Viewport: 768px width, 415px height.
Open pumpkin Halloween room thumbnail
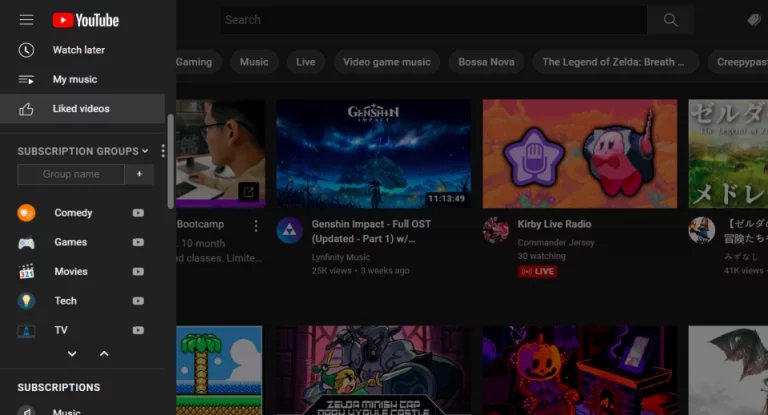pyautogui.click(x=580, y=370)
